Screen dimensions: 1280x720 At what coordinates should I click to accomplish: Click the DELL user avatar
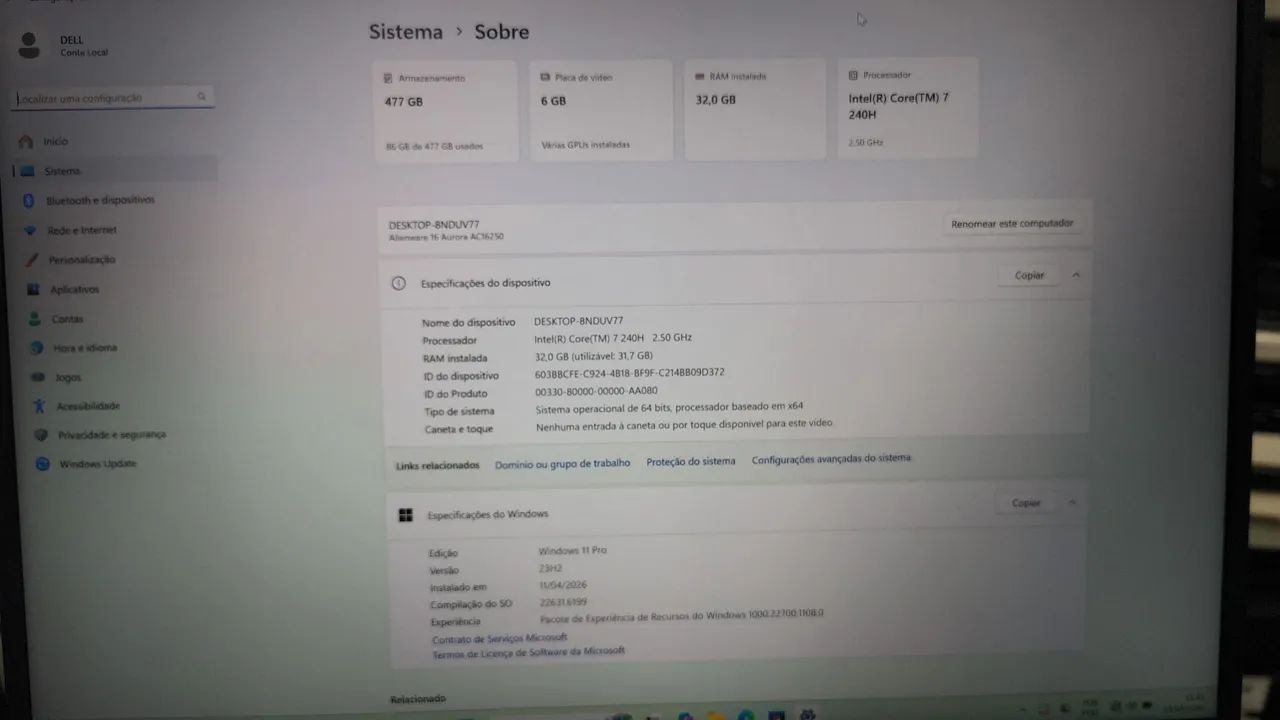(29, 45)
